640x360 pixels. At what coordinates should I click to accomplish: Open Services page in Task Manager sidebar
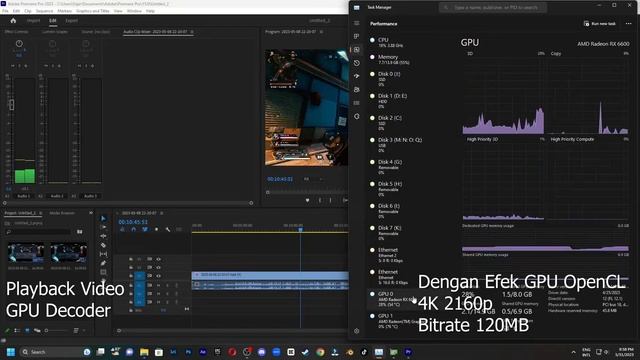357,116
